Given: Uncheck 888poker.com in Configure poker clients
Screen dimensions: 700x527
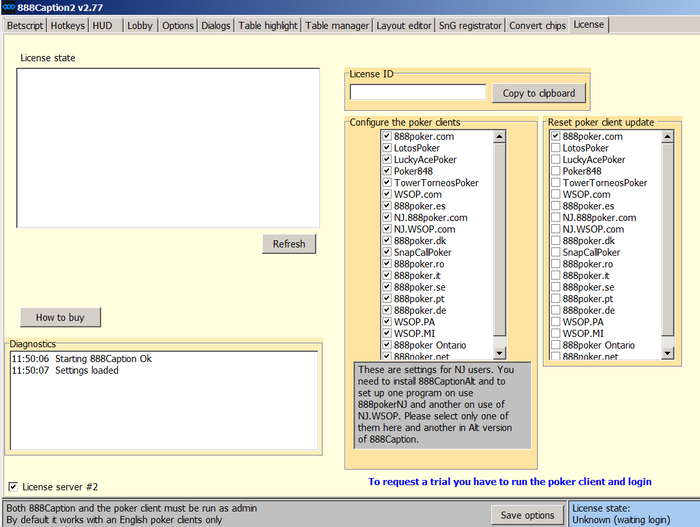Looking at the screenshot, I should 387,136.
